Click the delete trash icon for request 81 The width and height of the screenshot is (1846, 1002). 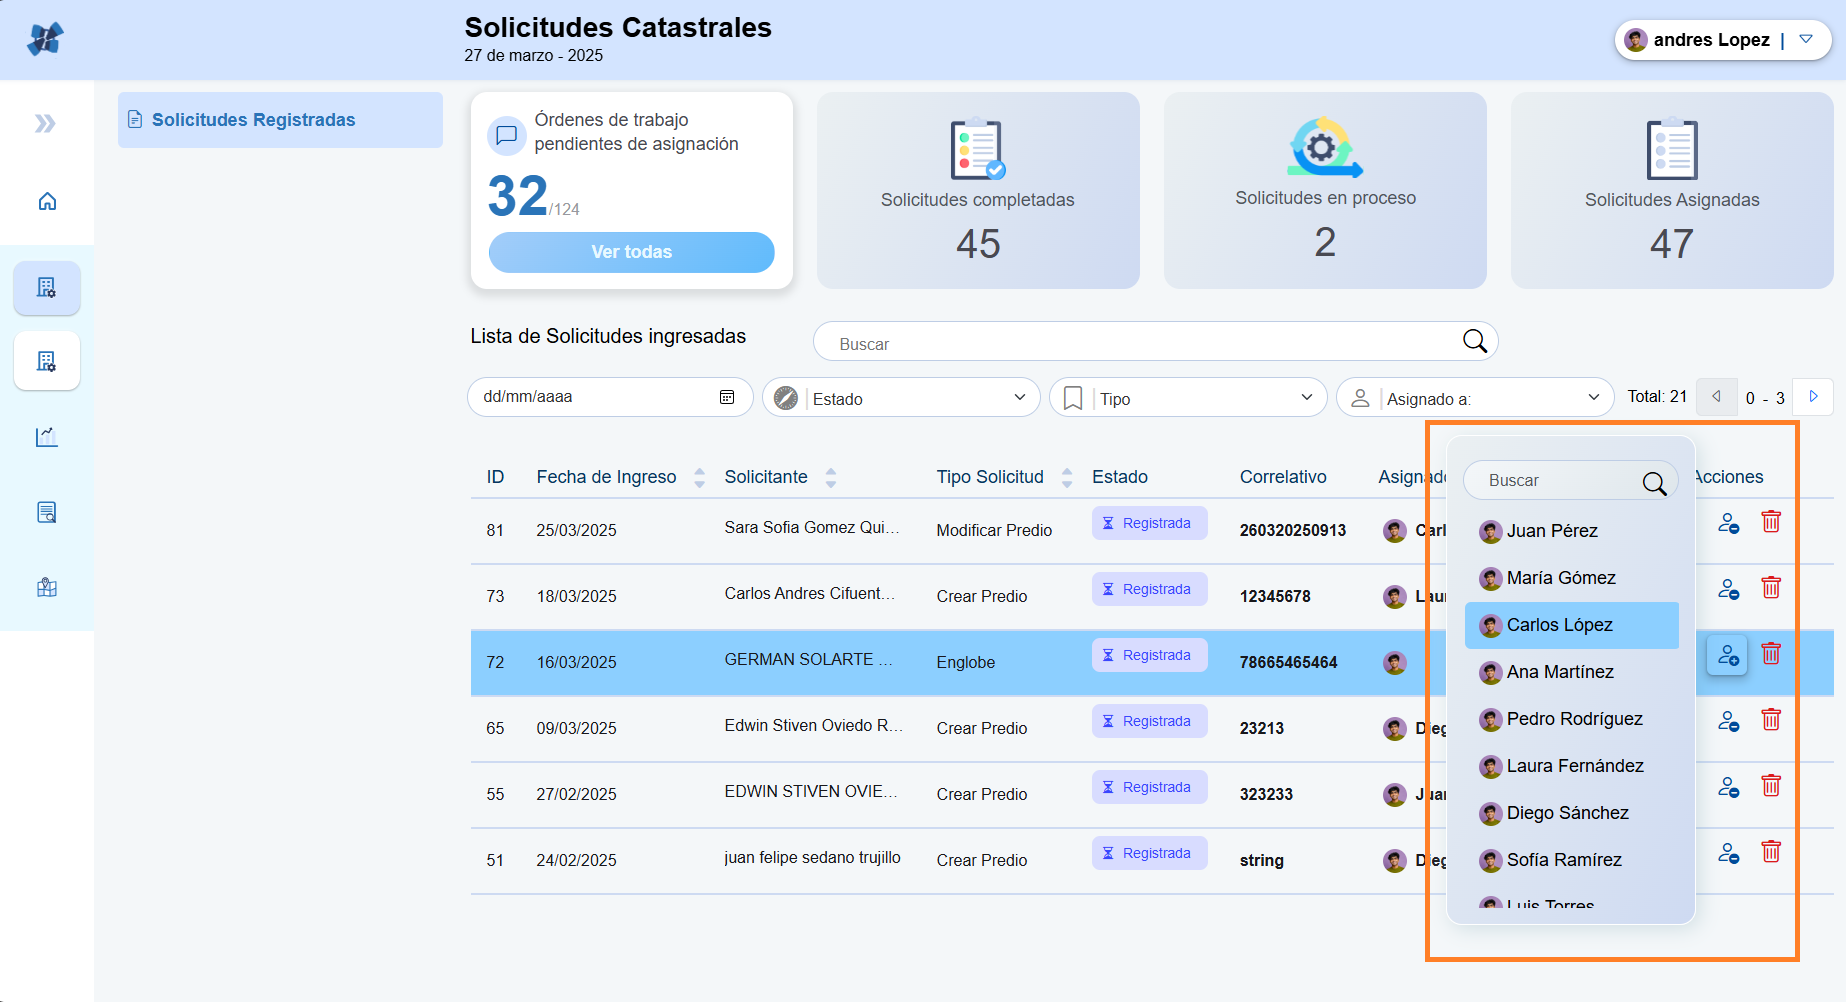coord(1770,522)
